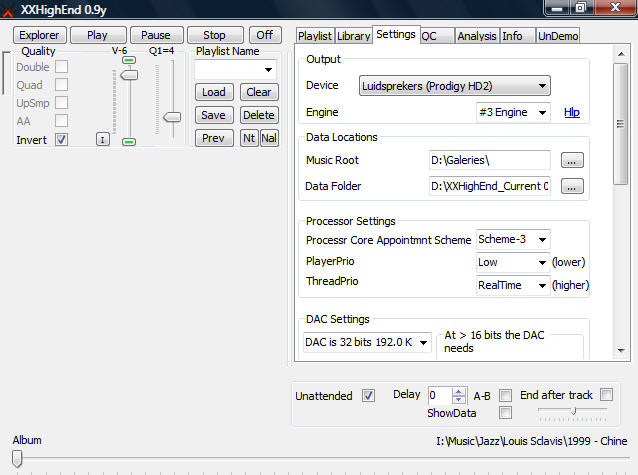Click the Load playlist button

pos(214,92)
